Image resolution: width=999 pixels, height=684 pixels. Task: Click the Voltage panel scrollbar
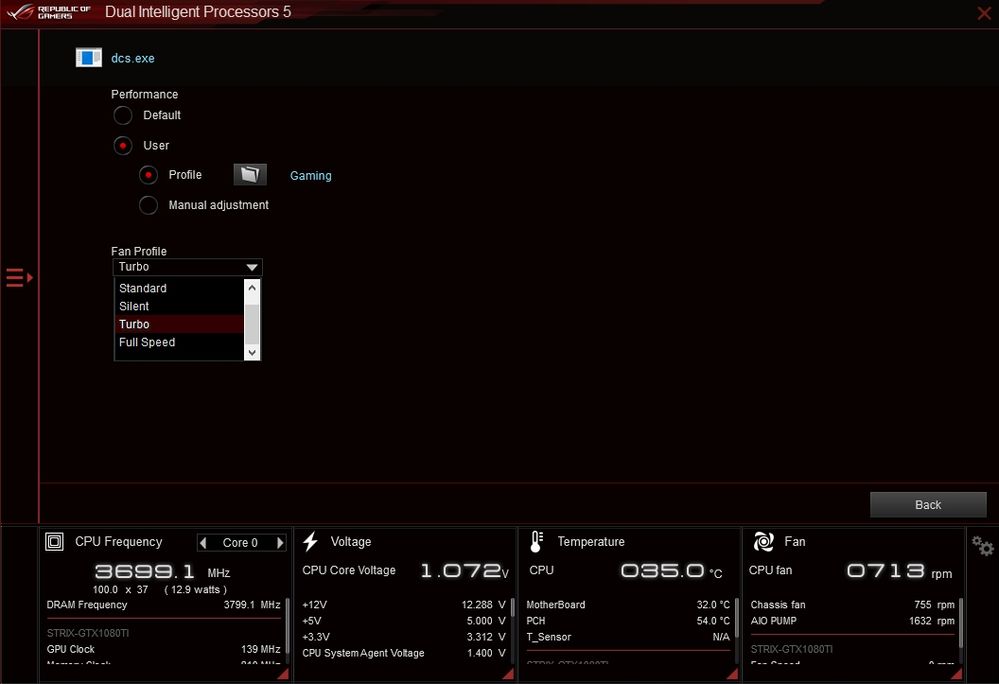click(x=513, y=608)
